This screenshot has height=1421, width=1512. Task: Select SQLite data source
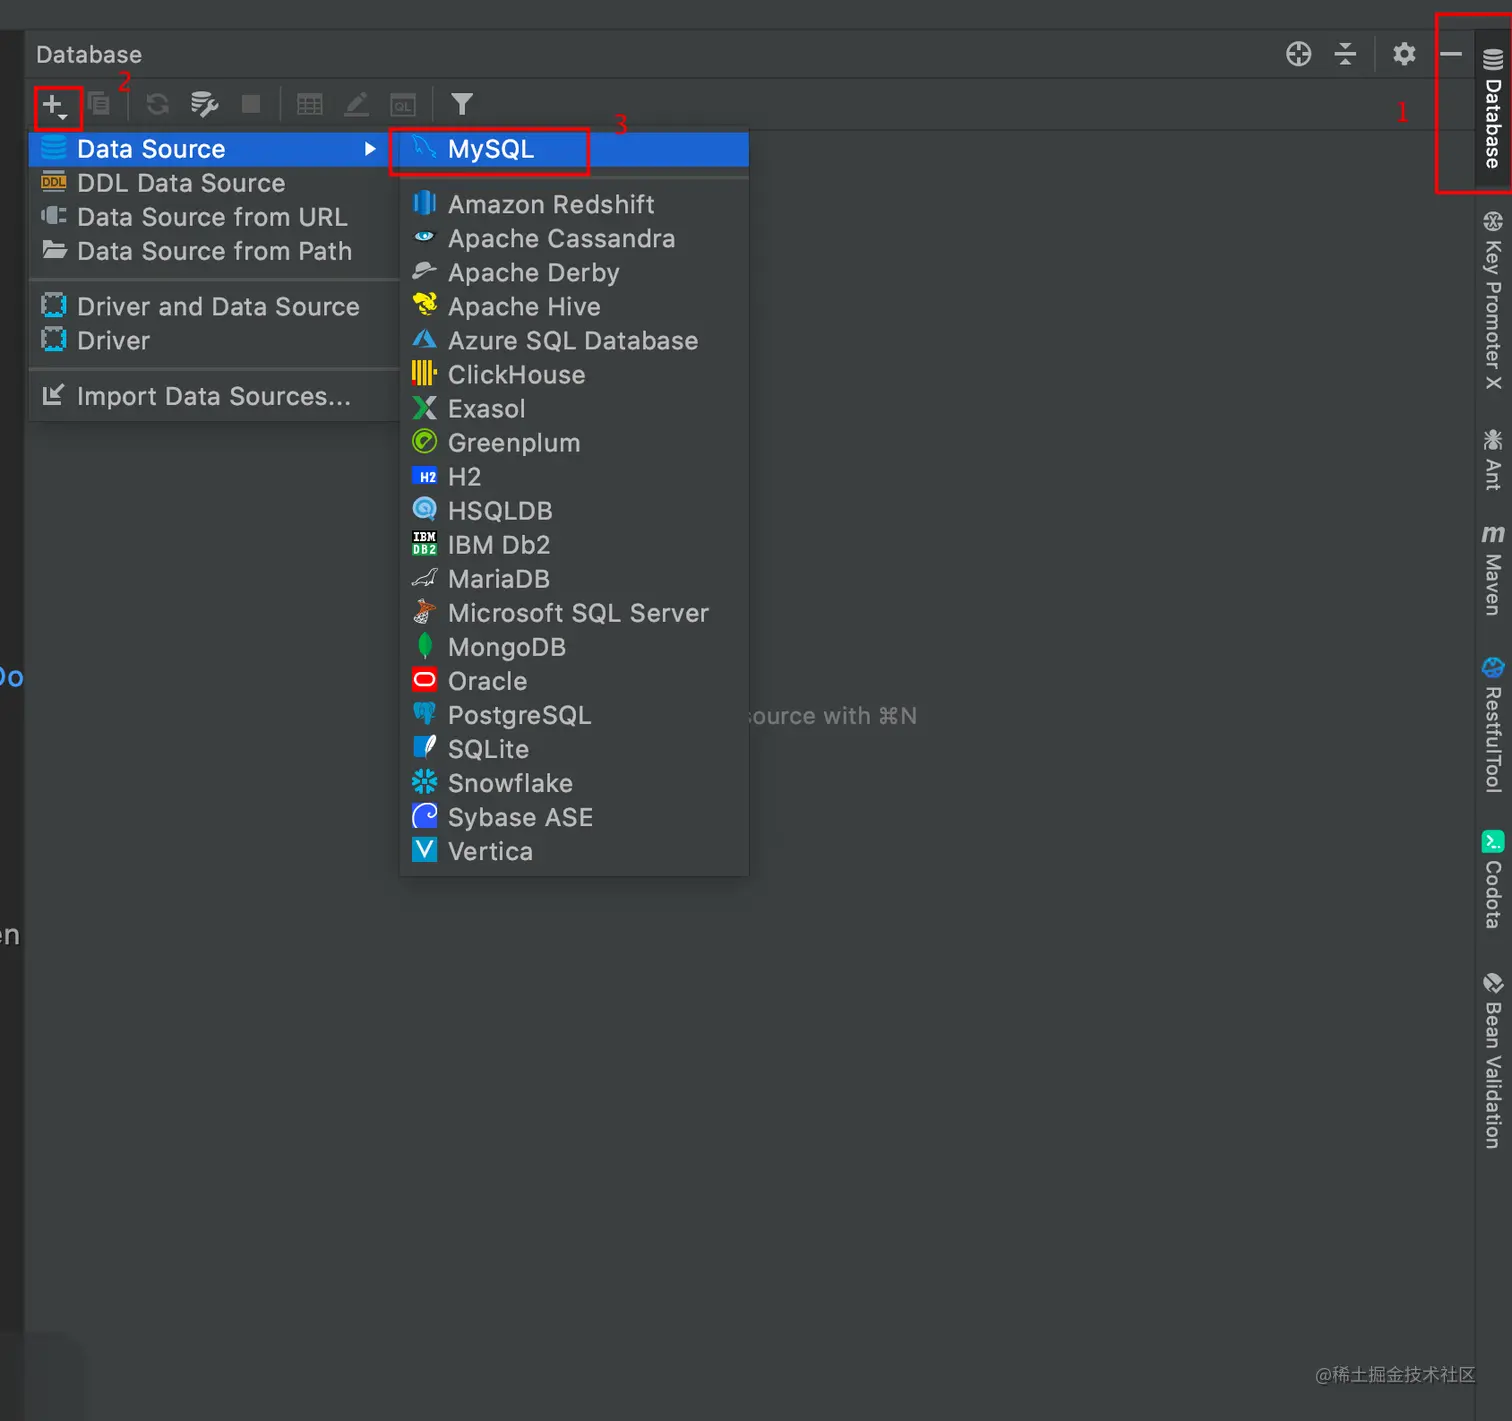[574, 748]
